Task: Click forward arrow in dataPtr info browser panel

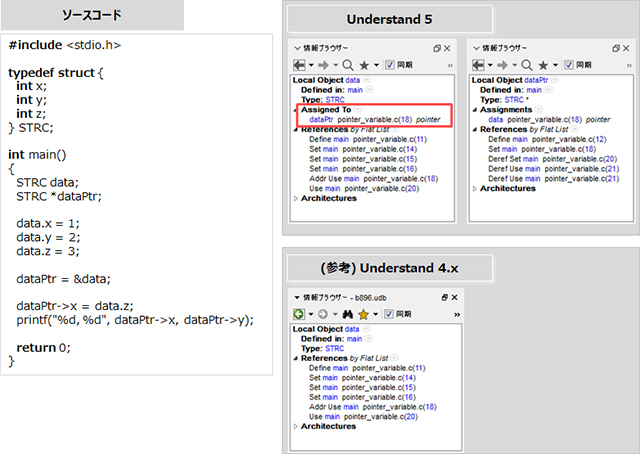Action: click(x=502, y=65)
